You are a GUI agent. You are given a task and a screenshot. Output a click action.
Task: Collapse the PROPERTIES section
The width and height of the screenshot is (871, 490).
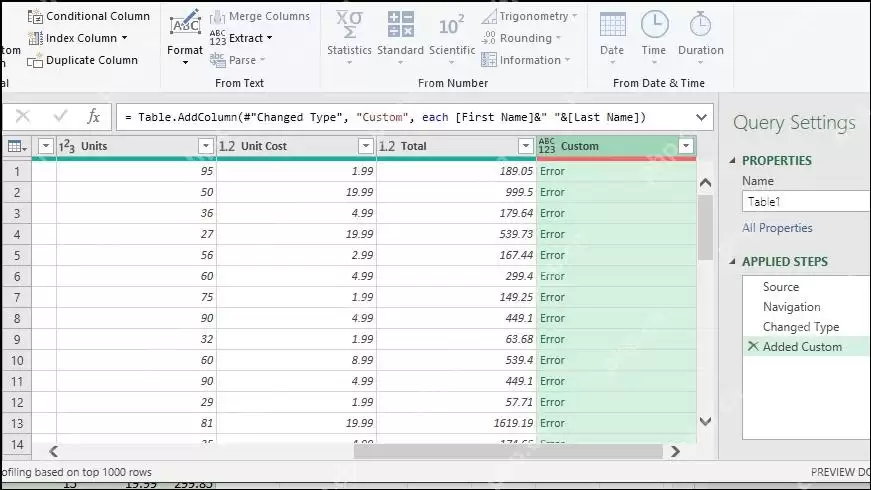(x=732, y=161)
